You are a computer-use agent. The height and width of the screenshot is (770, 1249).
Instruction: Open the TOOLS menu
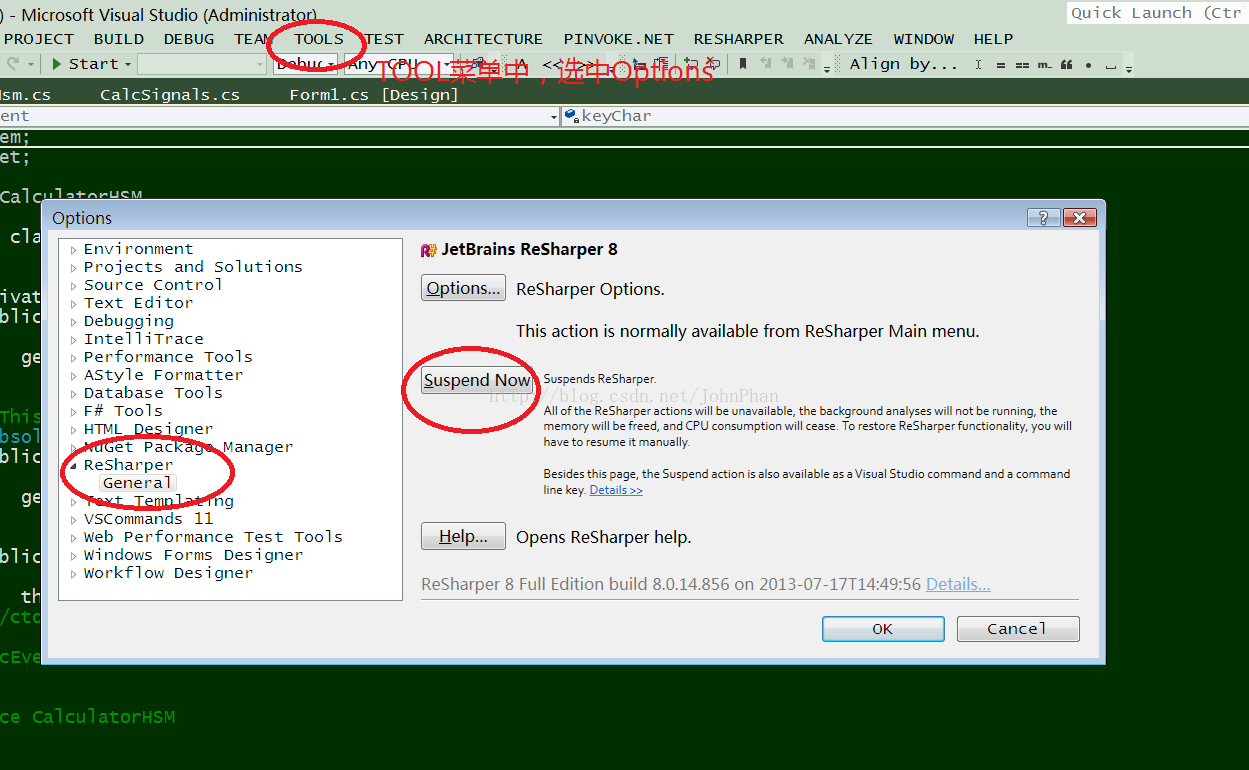[319, 39]
